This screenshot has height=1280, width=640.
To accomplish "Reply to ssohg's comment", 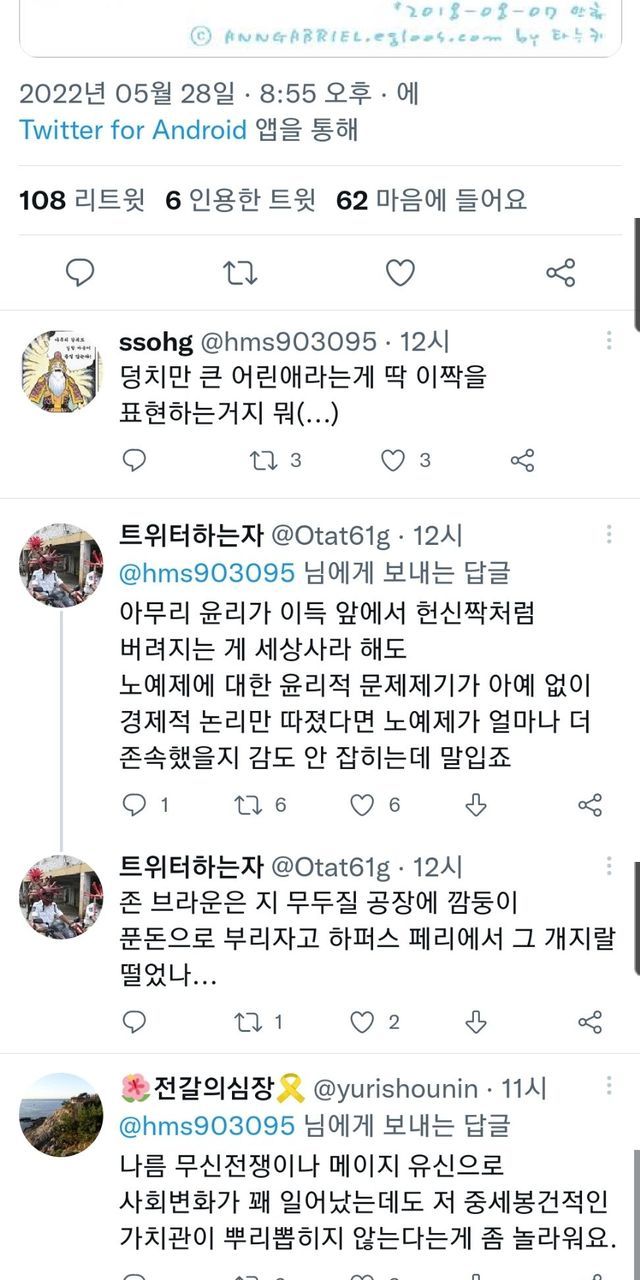I will pos(134,460).
